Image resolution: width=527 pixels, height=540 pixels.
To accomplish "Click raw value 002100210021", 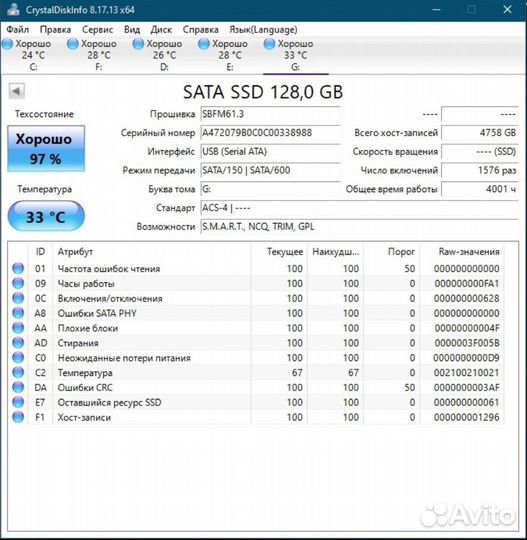I will 467,373.
